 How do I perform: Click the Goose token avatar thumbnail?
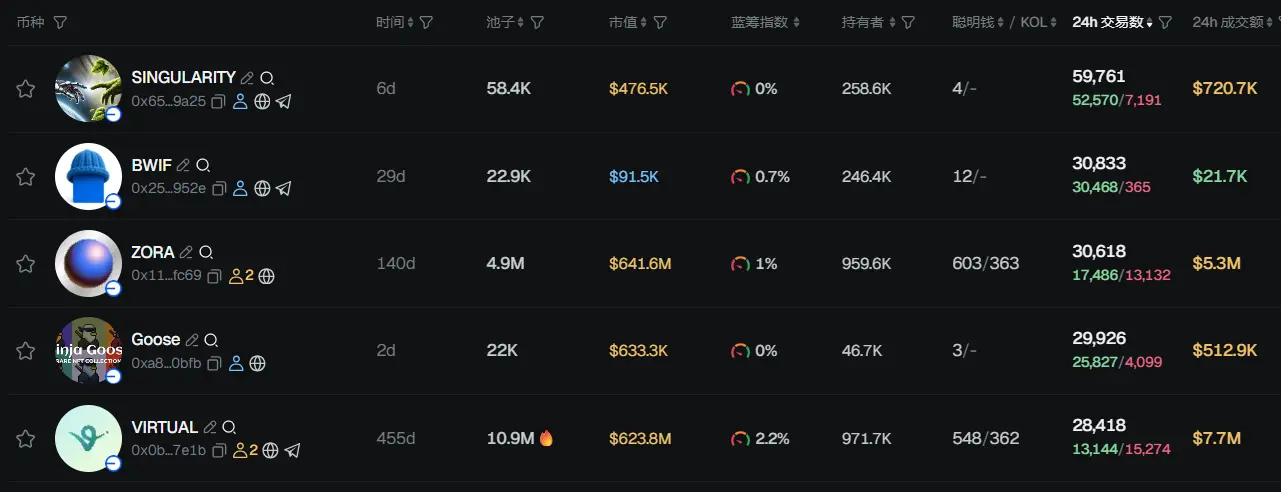point(88,351)
